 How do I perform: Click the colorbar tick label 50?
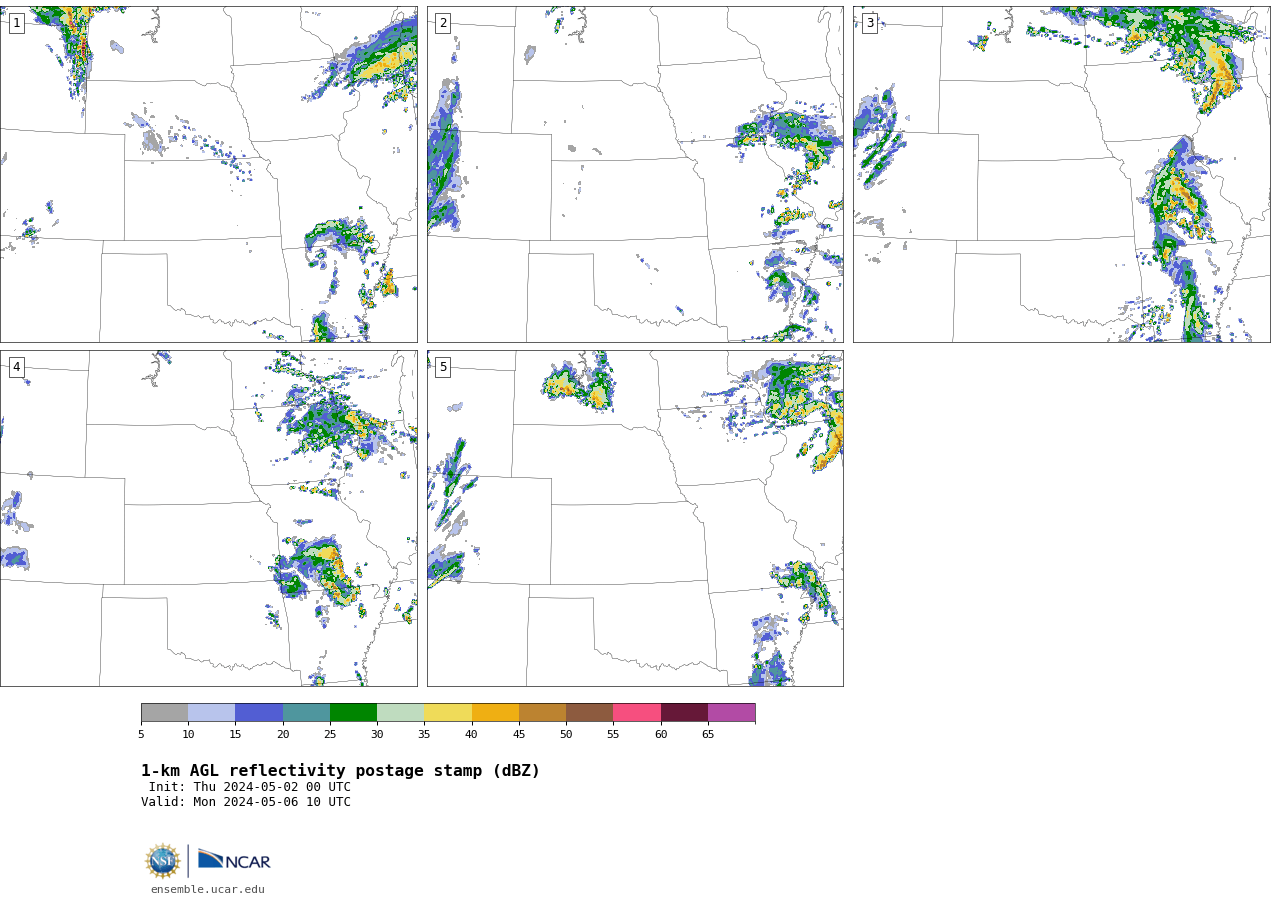click(566, 735)
